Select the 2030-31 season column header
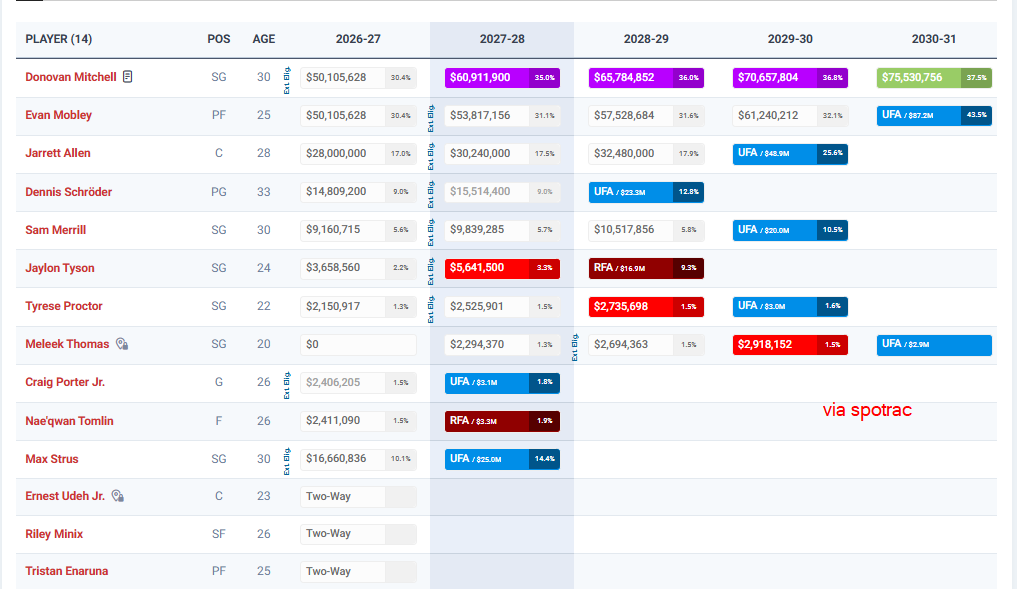The width and height of the screenshot is (1017, 589). click(x=934, y=39)
